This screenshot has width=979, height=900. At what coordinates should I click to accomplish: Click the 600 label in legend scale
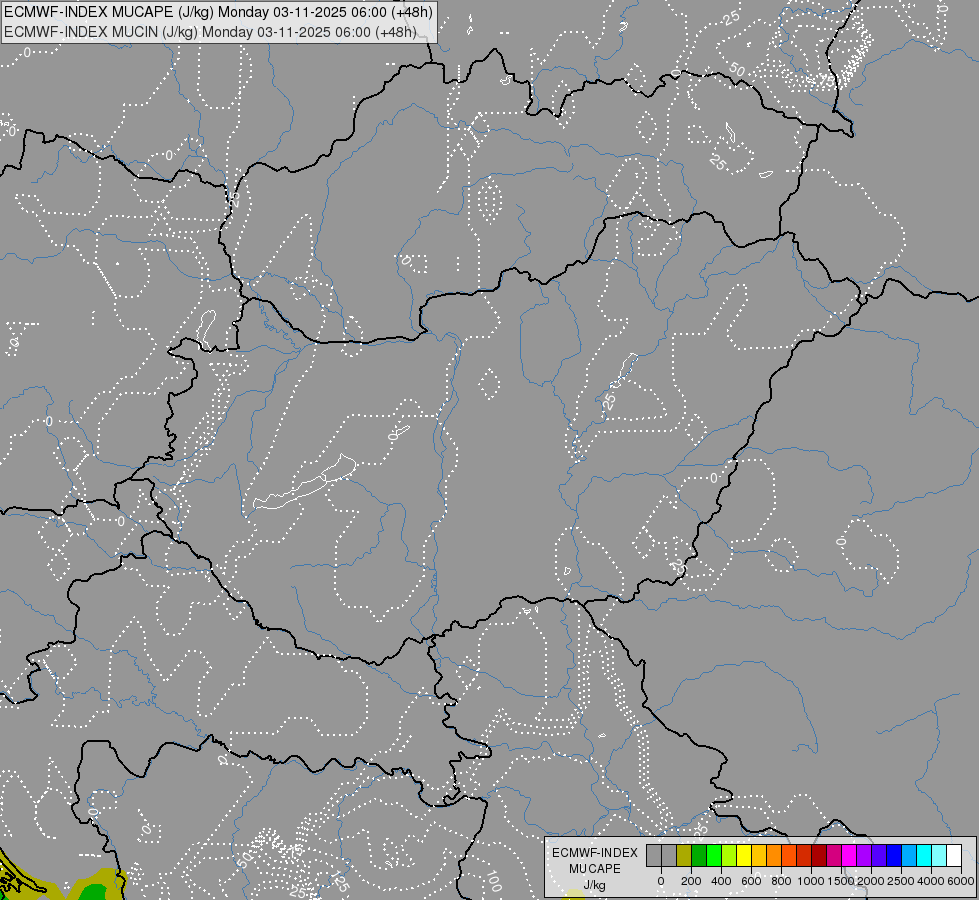point(751,881)
